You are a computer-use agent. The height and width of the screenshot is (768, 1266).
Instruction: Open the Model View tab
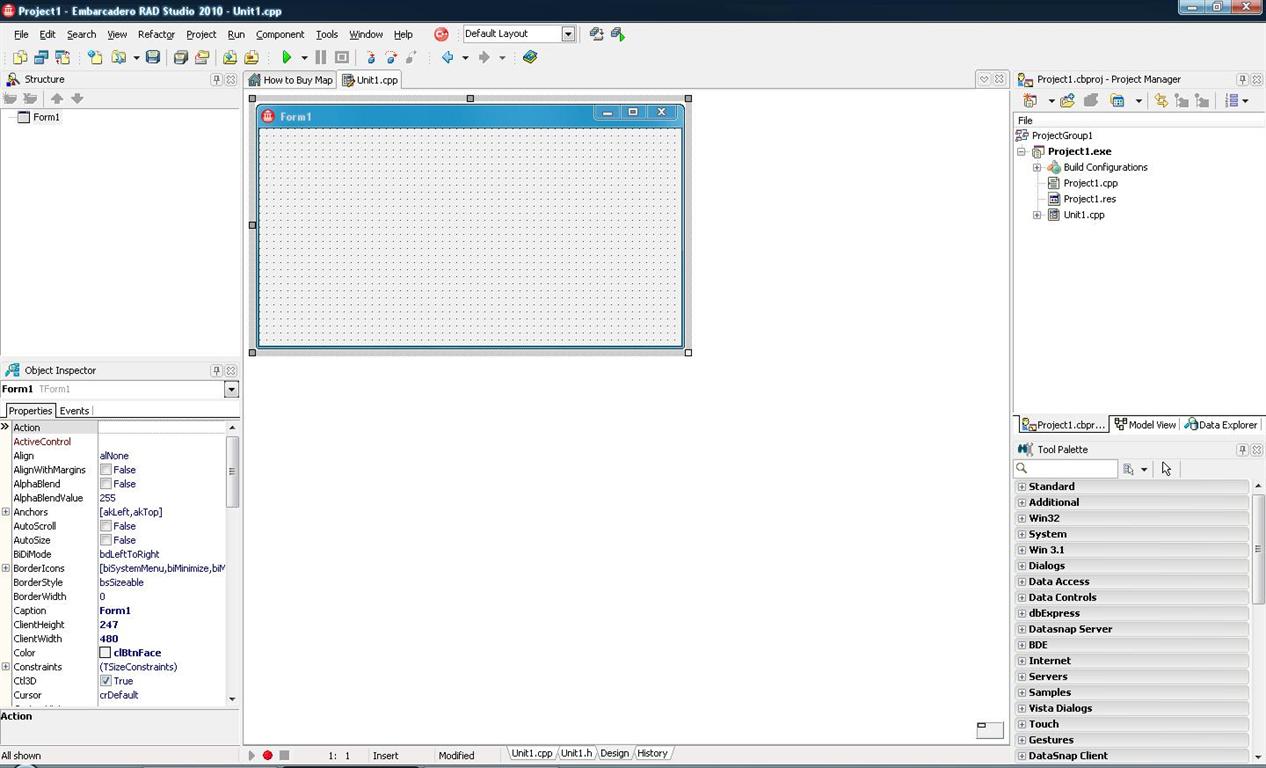(1145, 425)
